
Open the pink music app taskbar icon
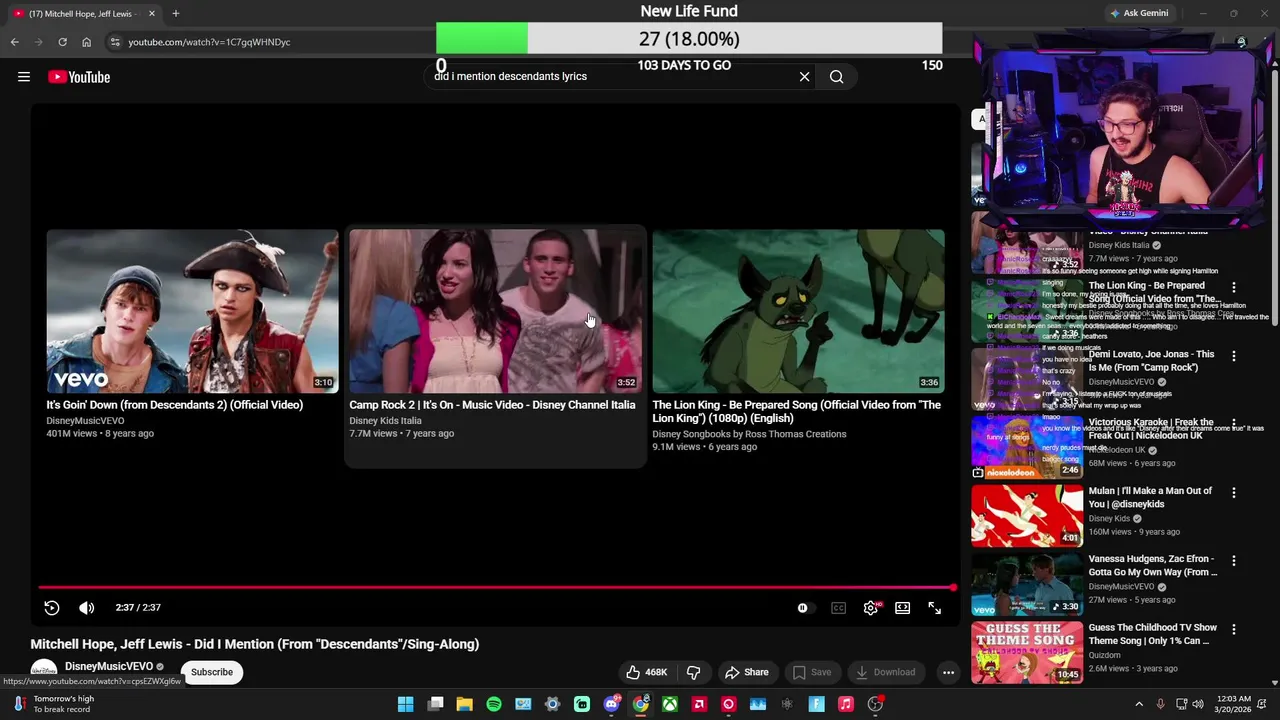click(x=846, y=704)
